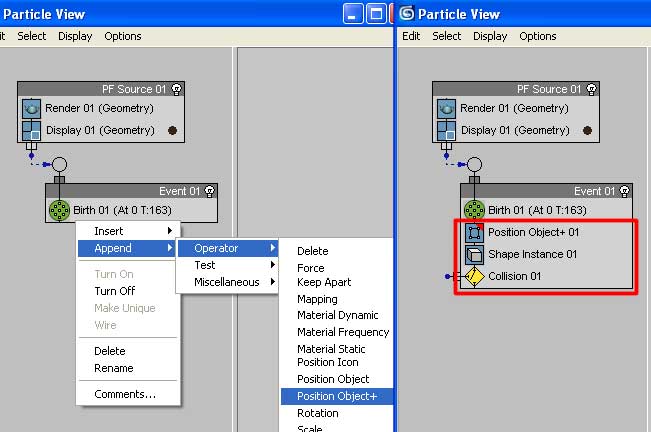The width and height of the screenshot is (651, 432).
Task: Click Event 01 header in left window
Action: [x=131, y=191]
